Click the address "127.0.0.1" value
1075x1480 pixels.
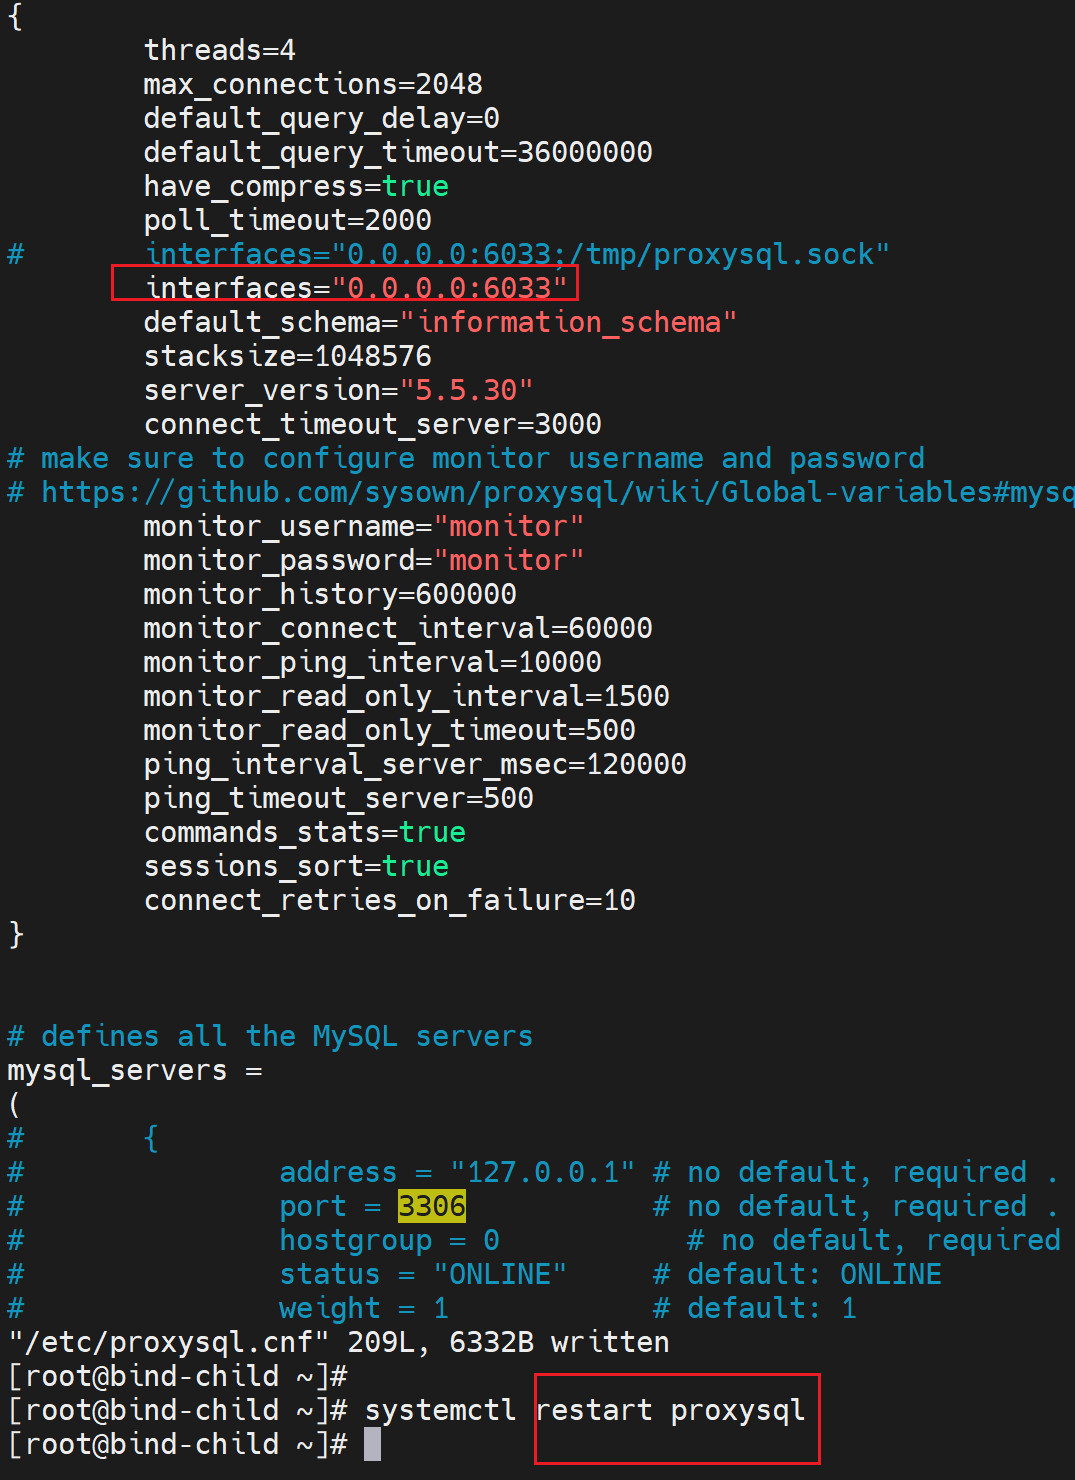click(542, 1172)
